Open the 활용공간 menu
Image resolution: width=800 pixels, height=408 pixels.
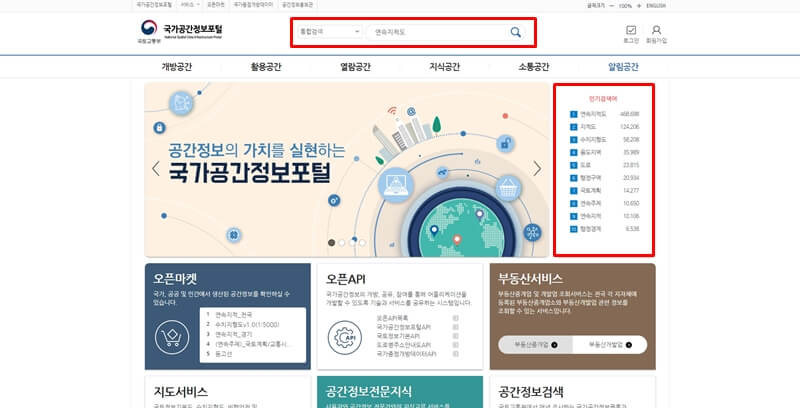point(266,67)
